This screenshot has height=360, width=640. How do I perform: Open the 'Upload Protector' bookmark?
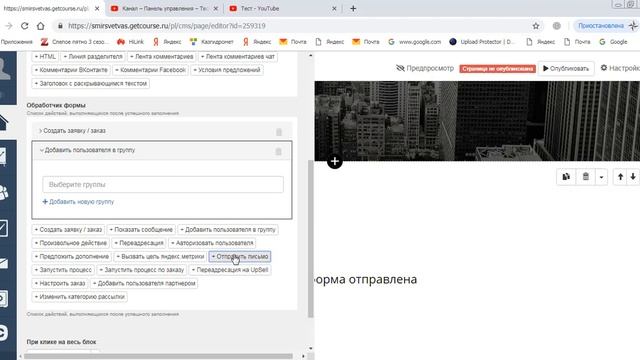point(482,42)
